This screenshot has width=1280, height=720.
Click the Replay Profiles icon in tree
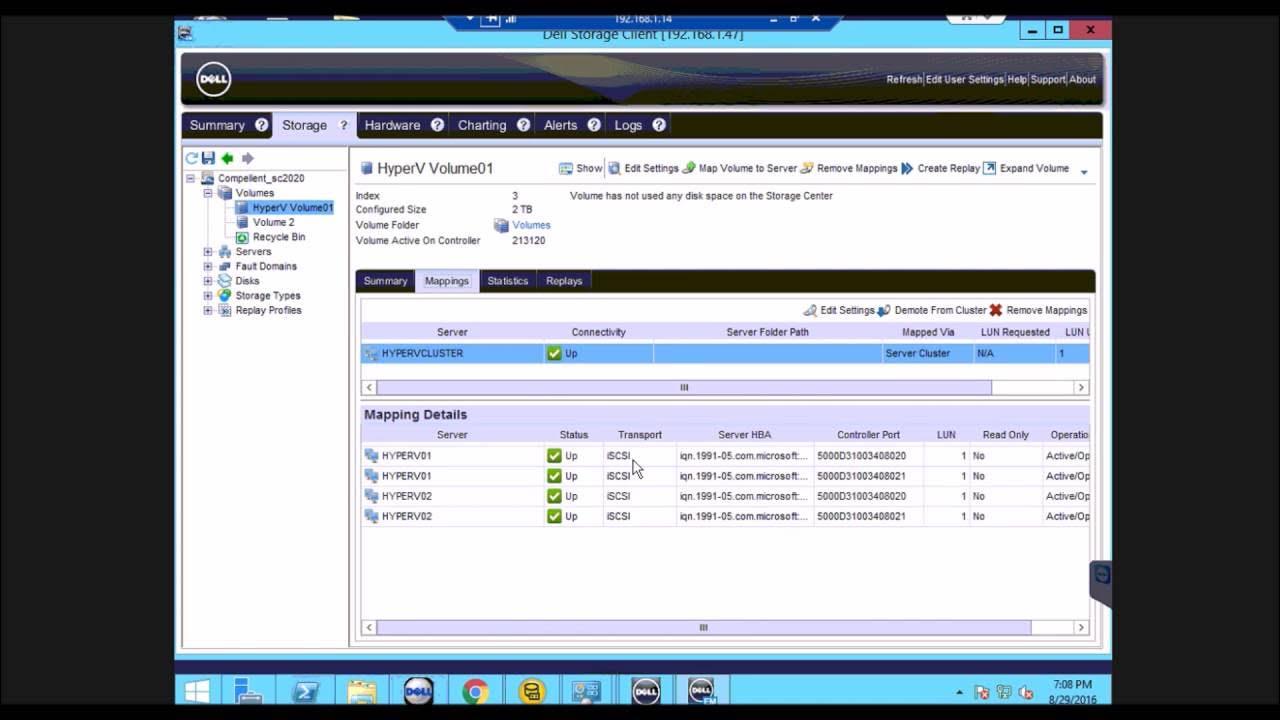point(225,310)
